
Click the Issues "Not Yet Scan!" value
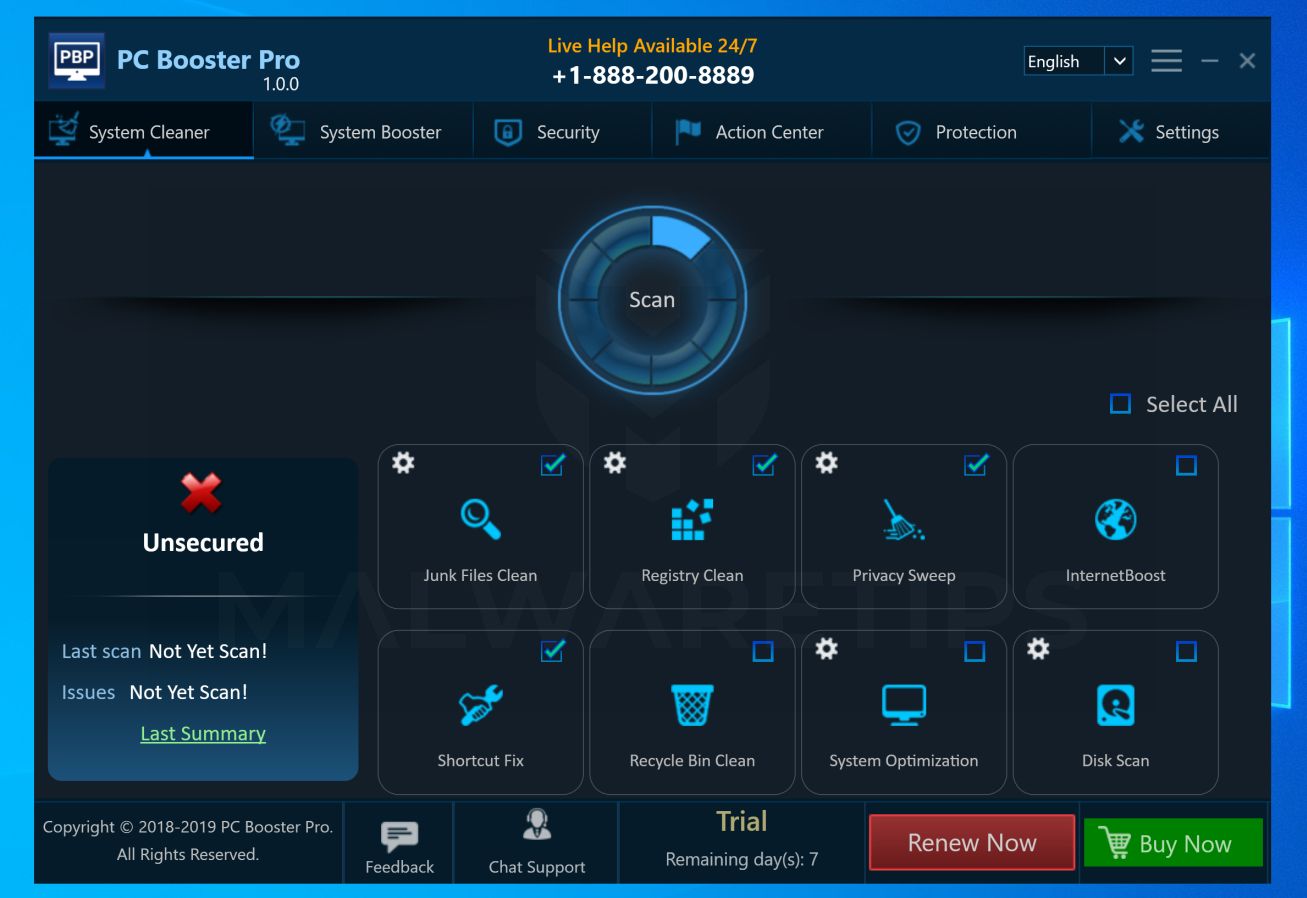coord(188,692)
